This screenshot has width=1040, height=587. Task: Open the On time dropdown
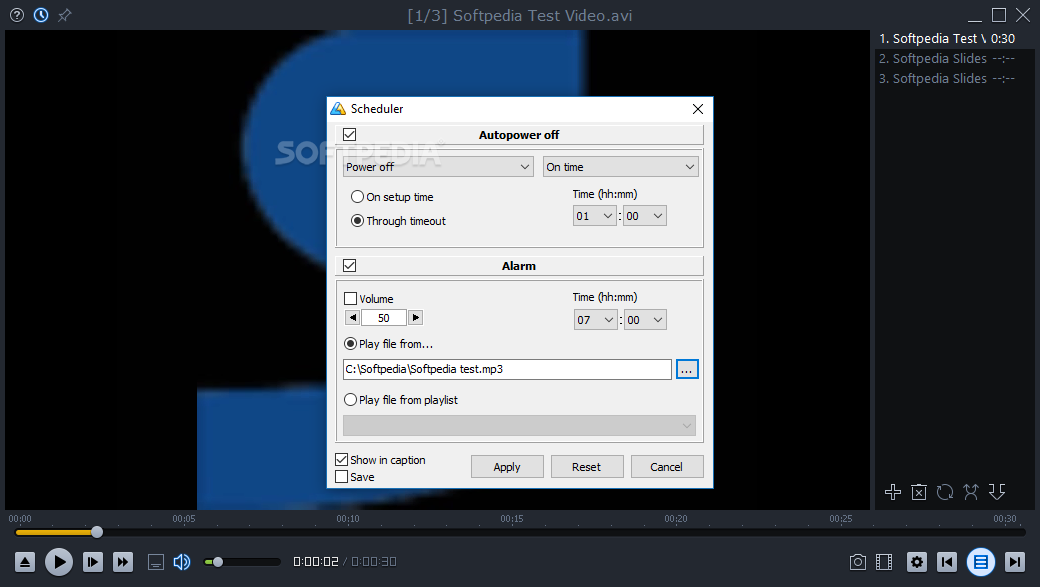coord(620,166)
